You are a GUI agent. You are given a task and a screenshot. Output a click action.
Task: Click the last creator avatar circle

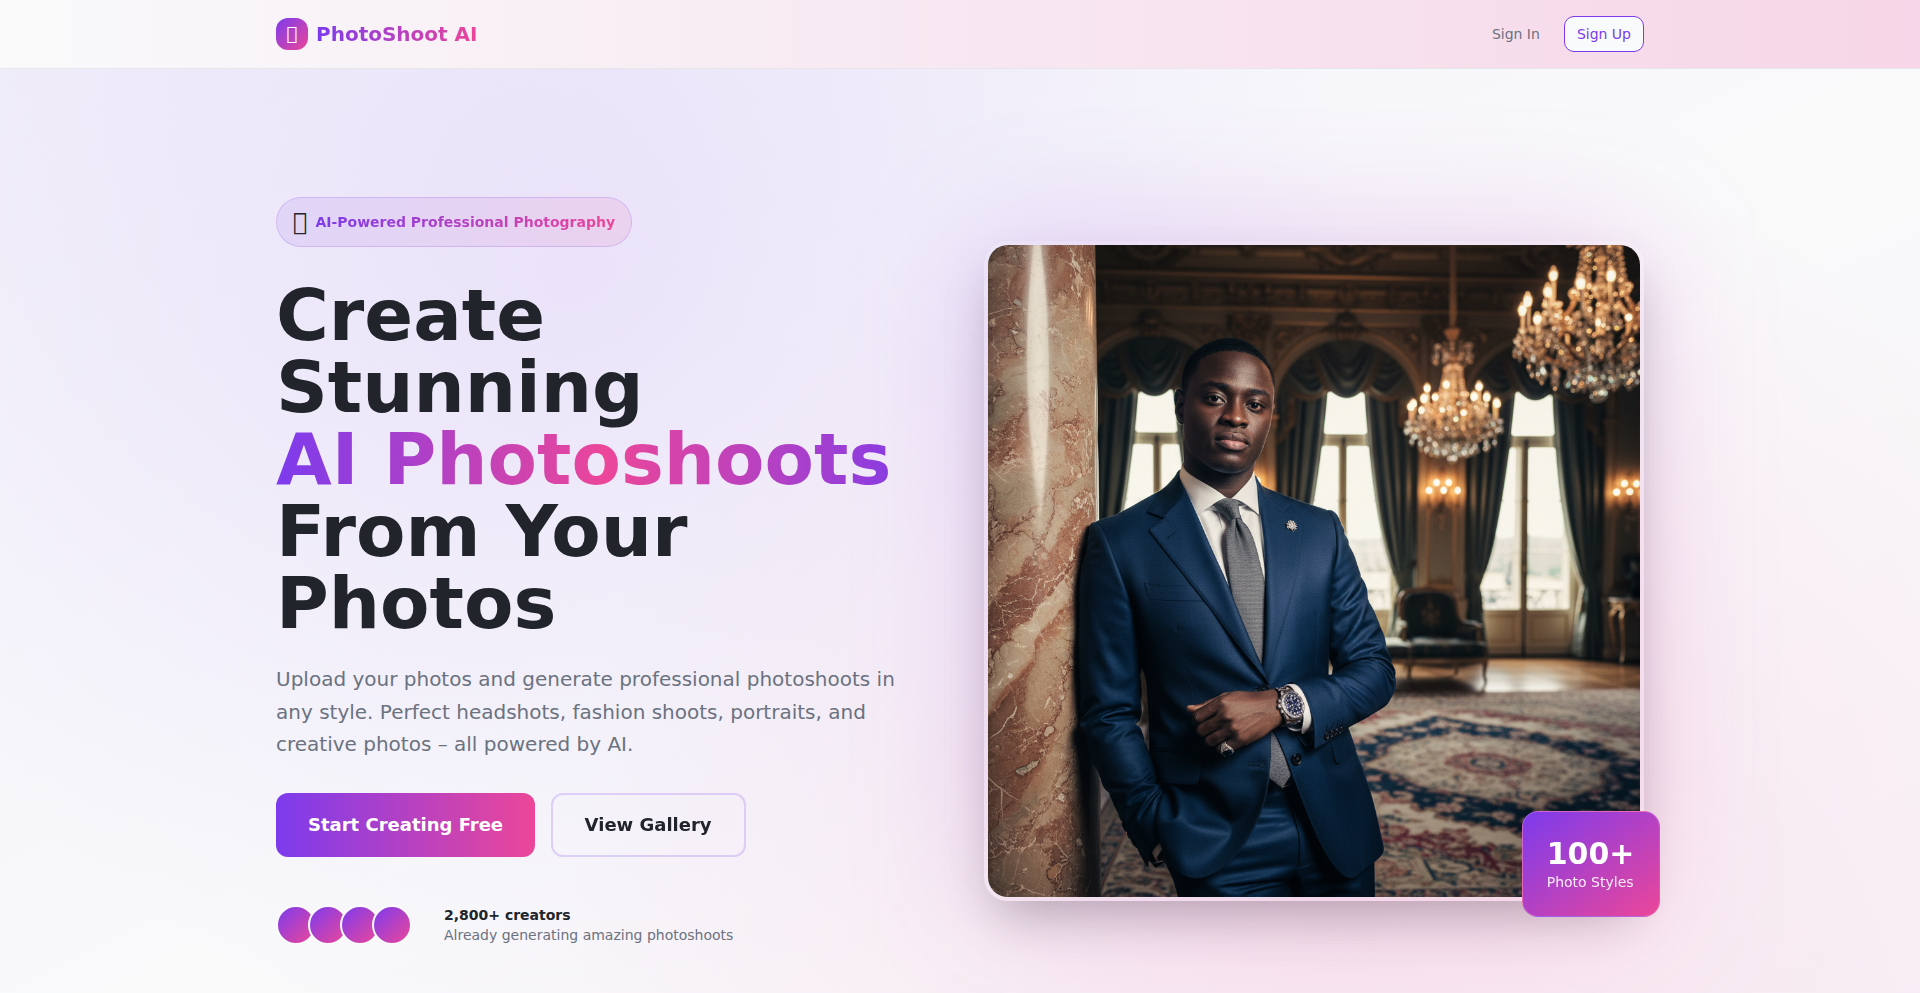pos(392,925)
